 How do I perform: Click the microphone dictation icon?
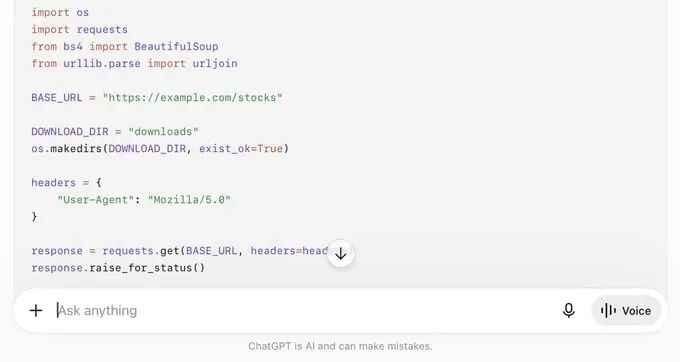click(x=569, y=310)
